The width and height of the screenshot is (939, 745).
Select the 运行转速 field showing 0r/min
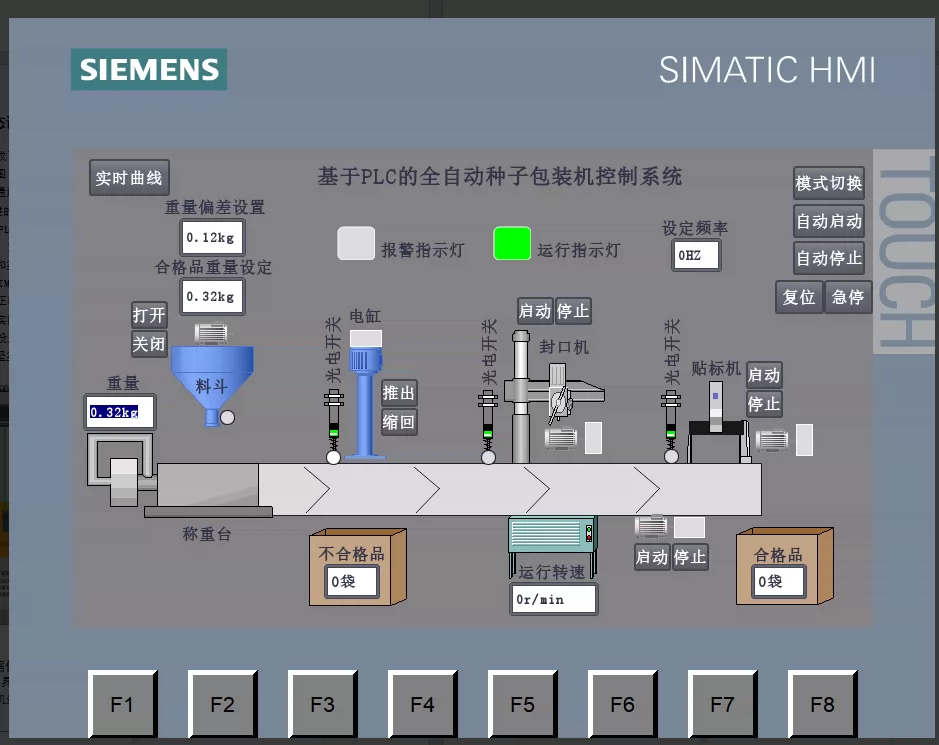tap(554, 599)
